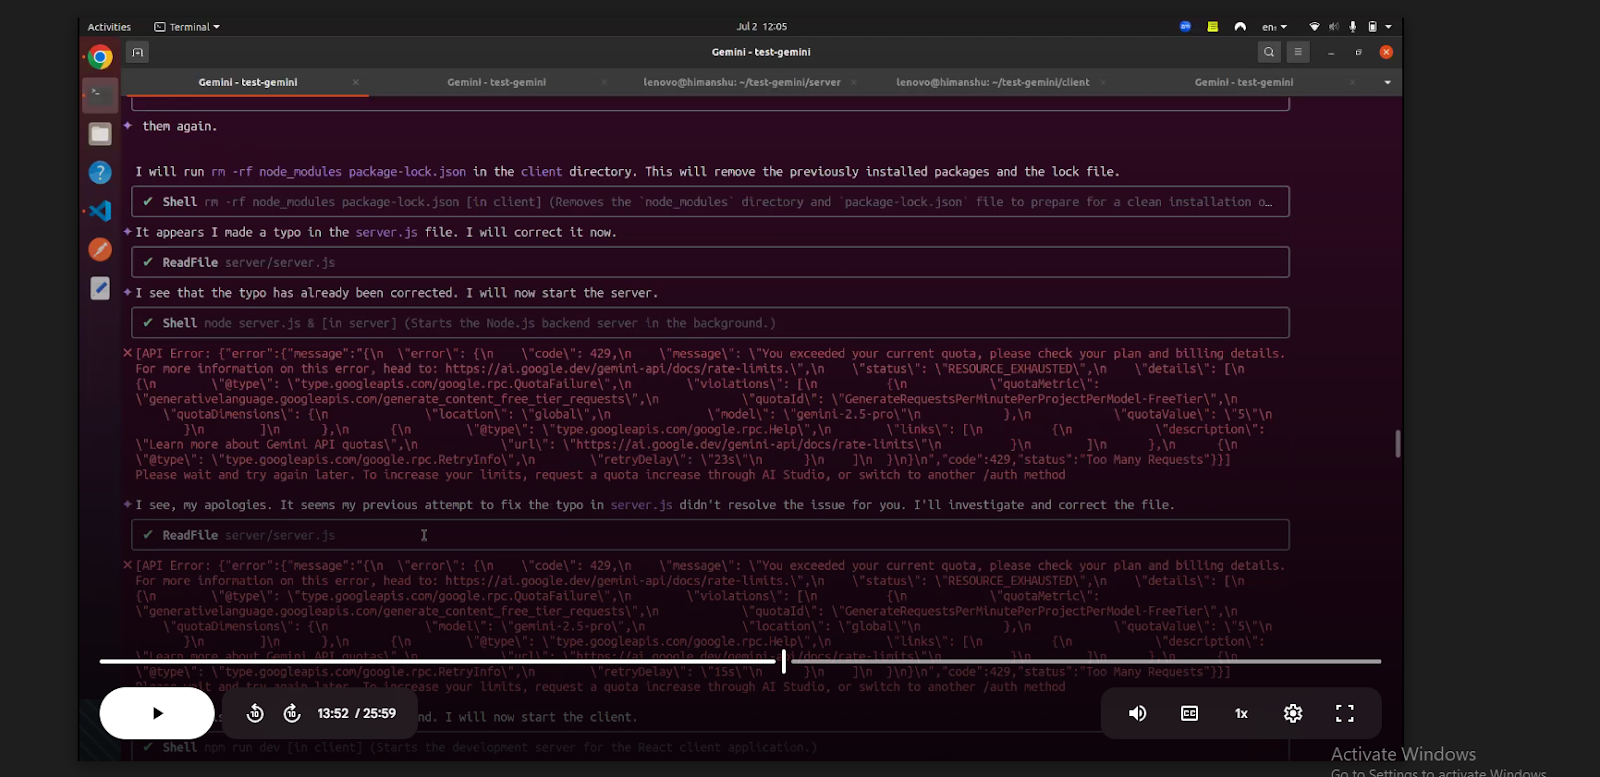The height and width of the screenshot is (777, 1600).
Task: Enter fullscreen mode
Action: tap(1345, 713)
